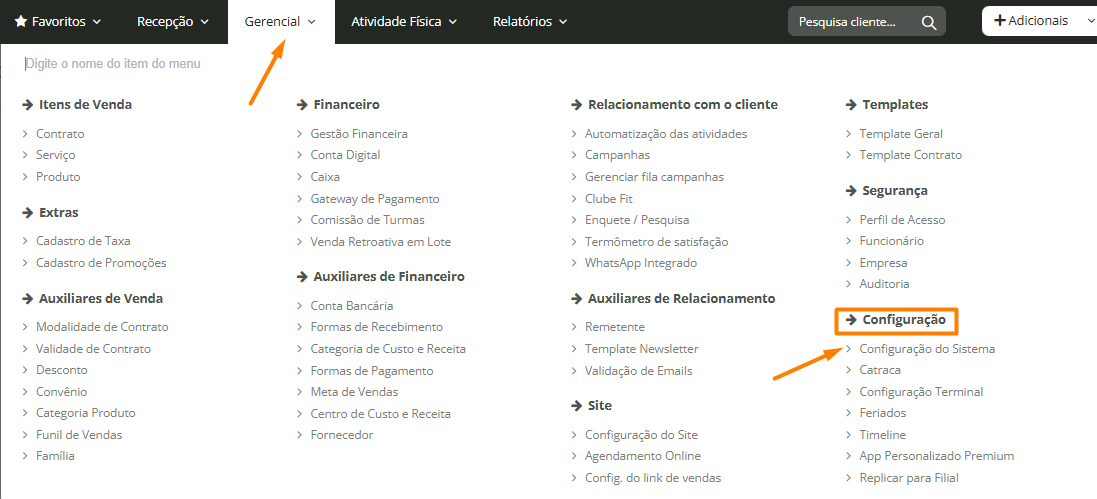
Task: Open the Família menu item
Action: coord(55,456)
